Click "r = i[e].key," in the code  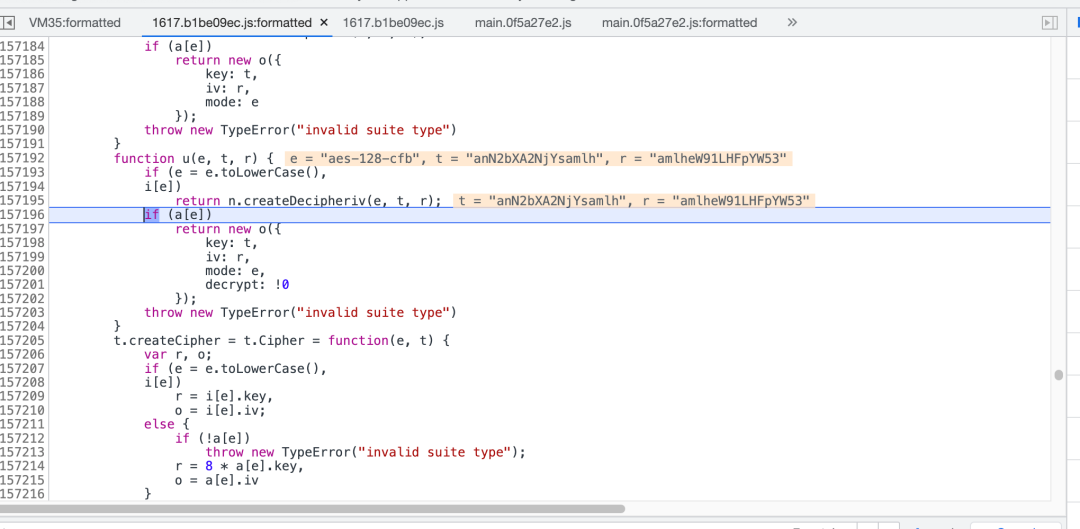[x=225, y=397]
